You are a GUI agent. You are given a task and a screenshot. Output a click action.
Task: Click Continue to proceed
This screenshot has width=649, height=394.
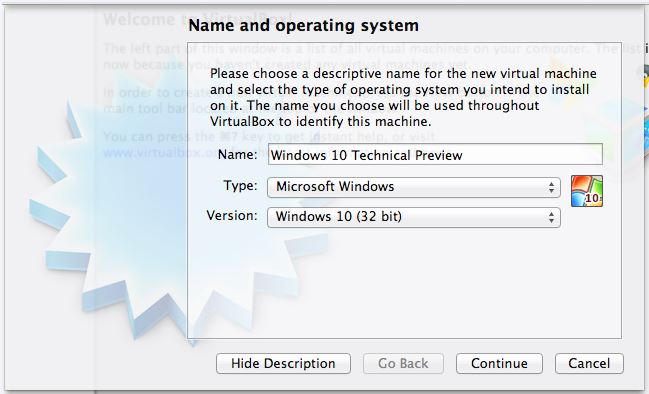(x=499, y=363)
